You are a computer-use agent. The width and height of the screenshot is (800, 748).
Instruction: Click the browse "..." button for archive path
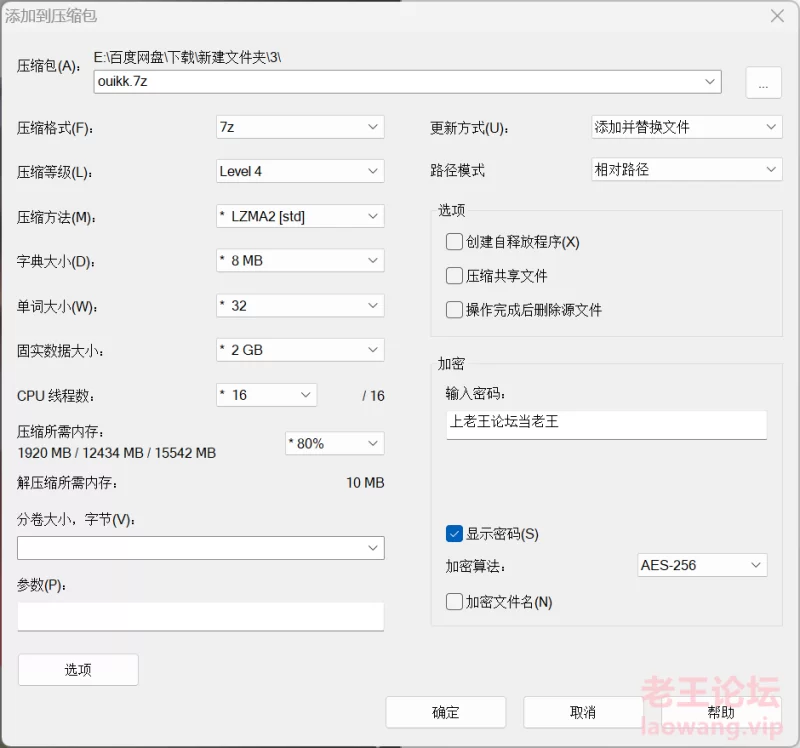click(x=763, y=82)
